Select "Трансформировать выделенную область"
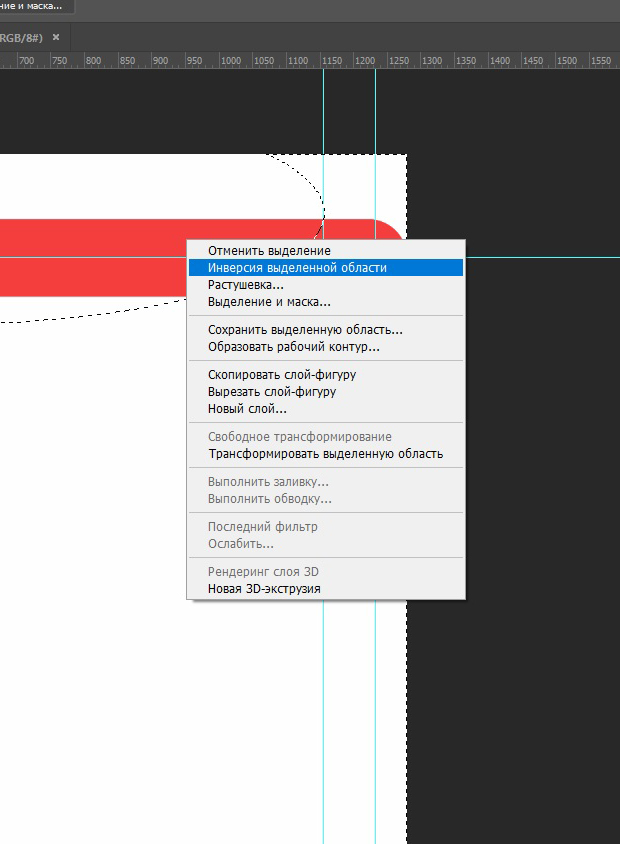The image size is (620, 844). pyautogui.click(x=325, y=454)
